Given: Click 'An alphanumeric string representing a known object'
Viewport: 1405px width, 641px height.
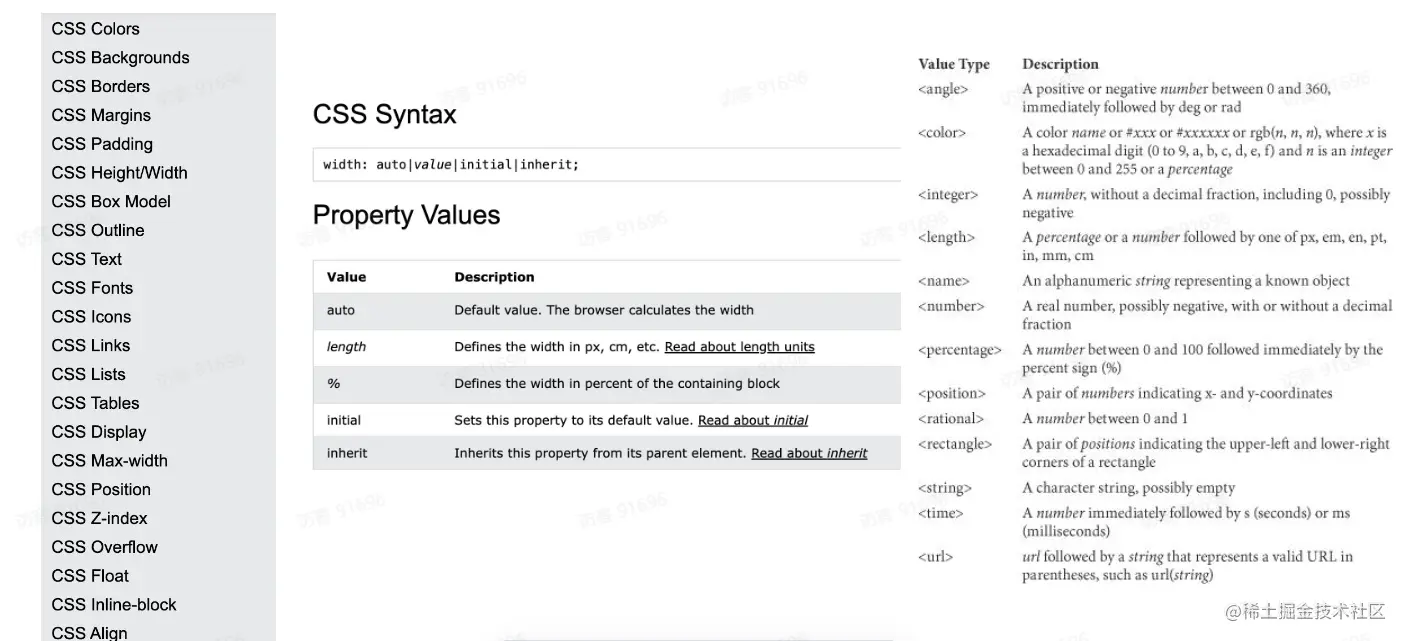Looking at the screenshot, I should click(1186, 281).
